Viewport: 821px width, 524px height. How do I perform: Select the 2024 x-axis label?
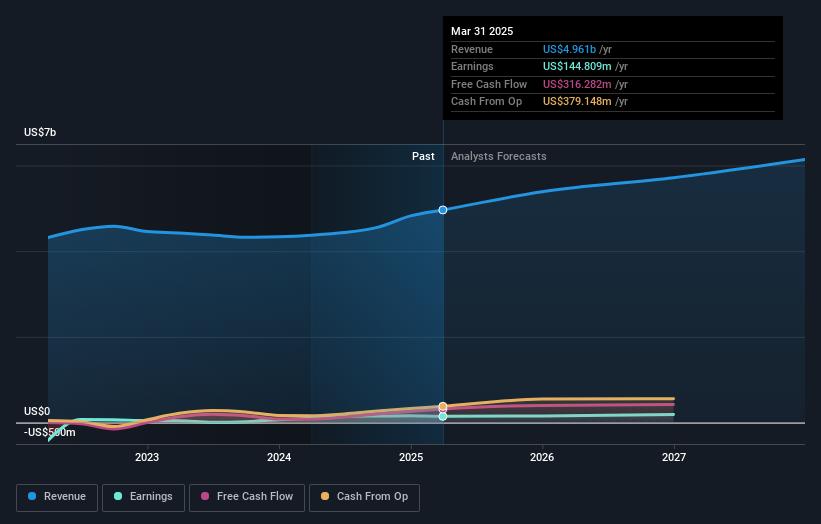pyautogui.click(x=279, y=458)
